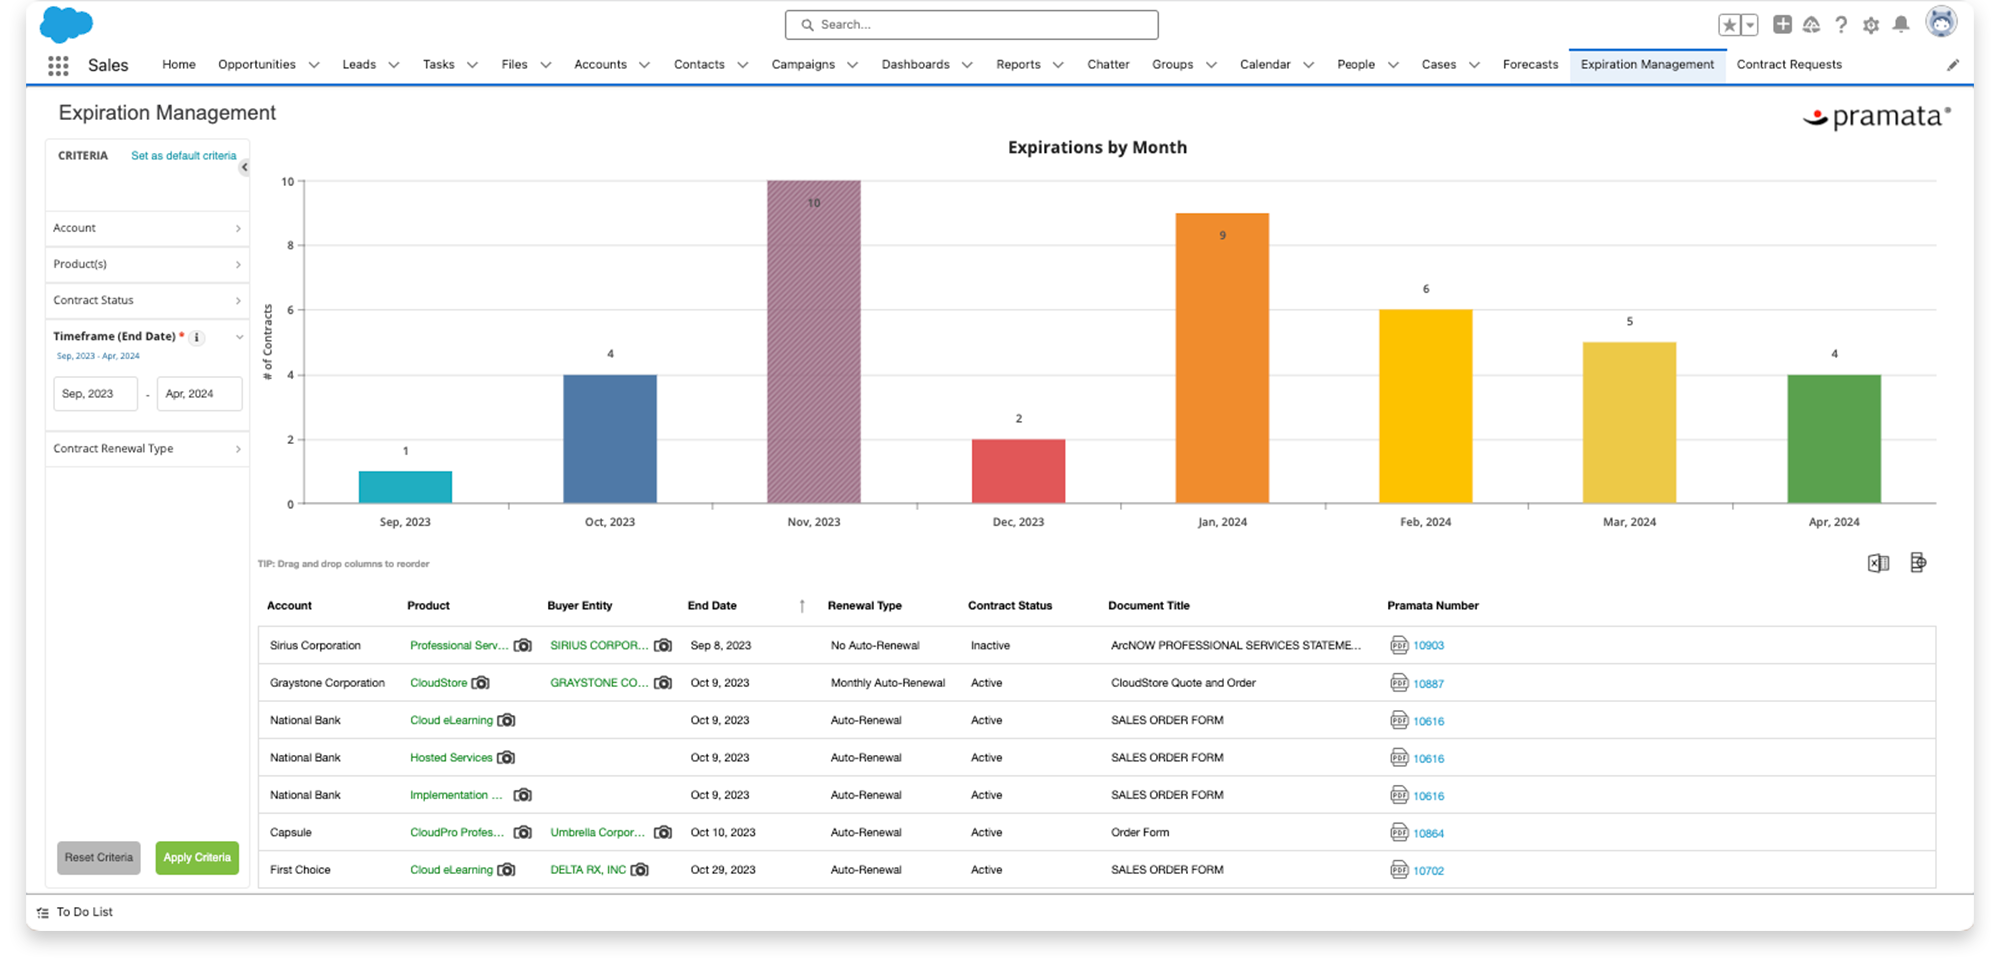The height and width of the screenshot is (962, 2000).
Task: Open the App Launcher grid icon
Action: click(58, 66)
